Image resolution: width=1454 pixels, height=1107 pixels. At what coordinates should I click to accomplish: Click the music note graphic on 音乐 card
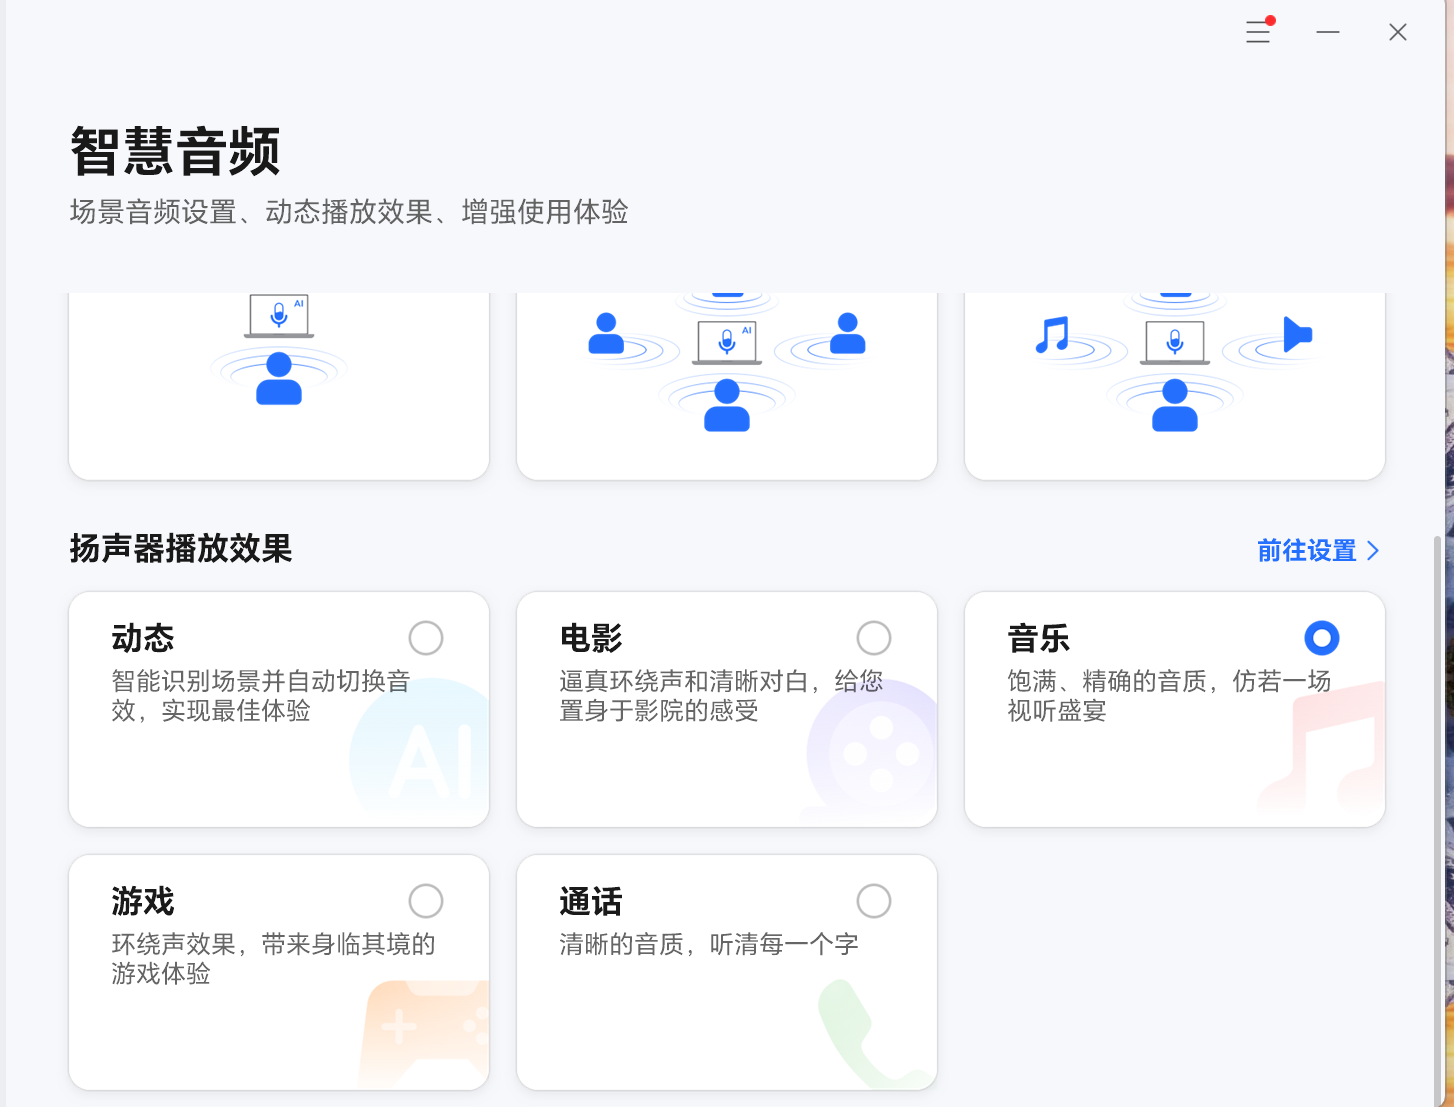point(1322,748)
